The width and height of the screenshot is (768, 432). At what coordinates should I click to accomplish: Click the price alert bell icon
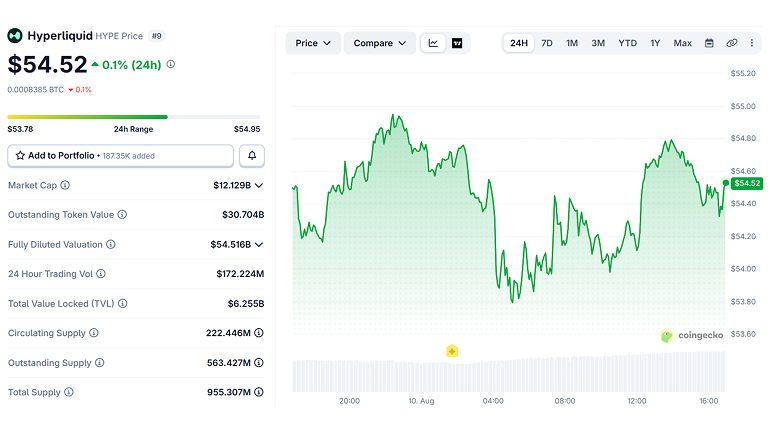252,156
